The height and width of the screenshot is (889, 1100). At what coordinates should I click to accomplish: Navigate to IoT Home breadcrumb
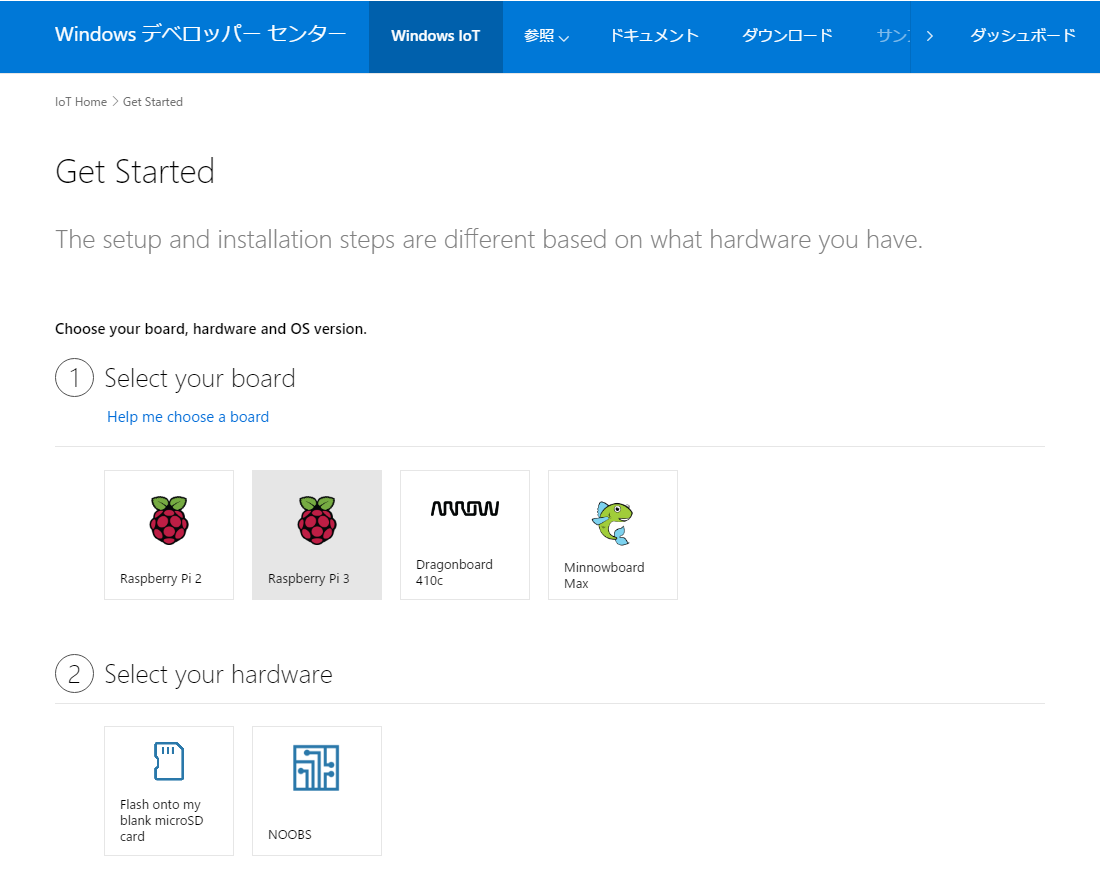pyautogui.click(x=81, y=102)
